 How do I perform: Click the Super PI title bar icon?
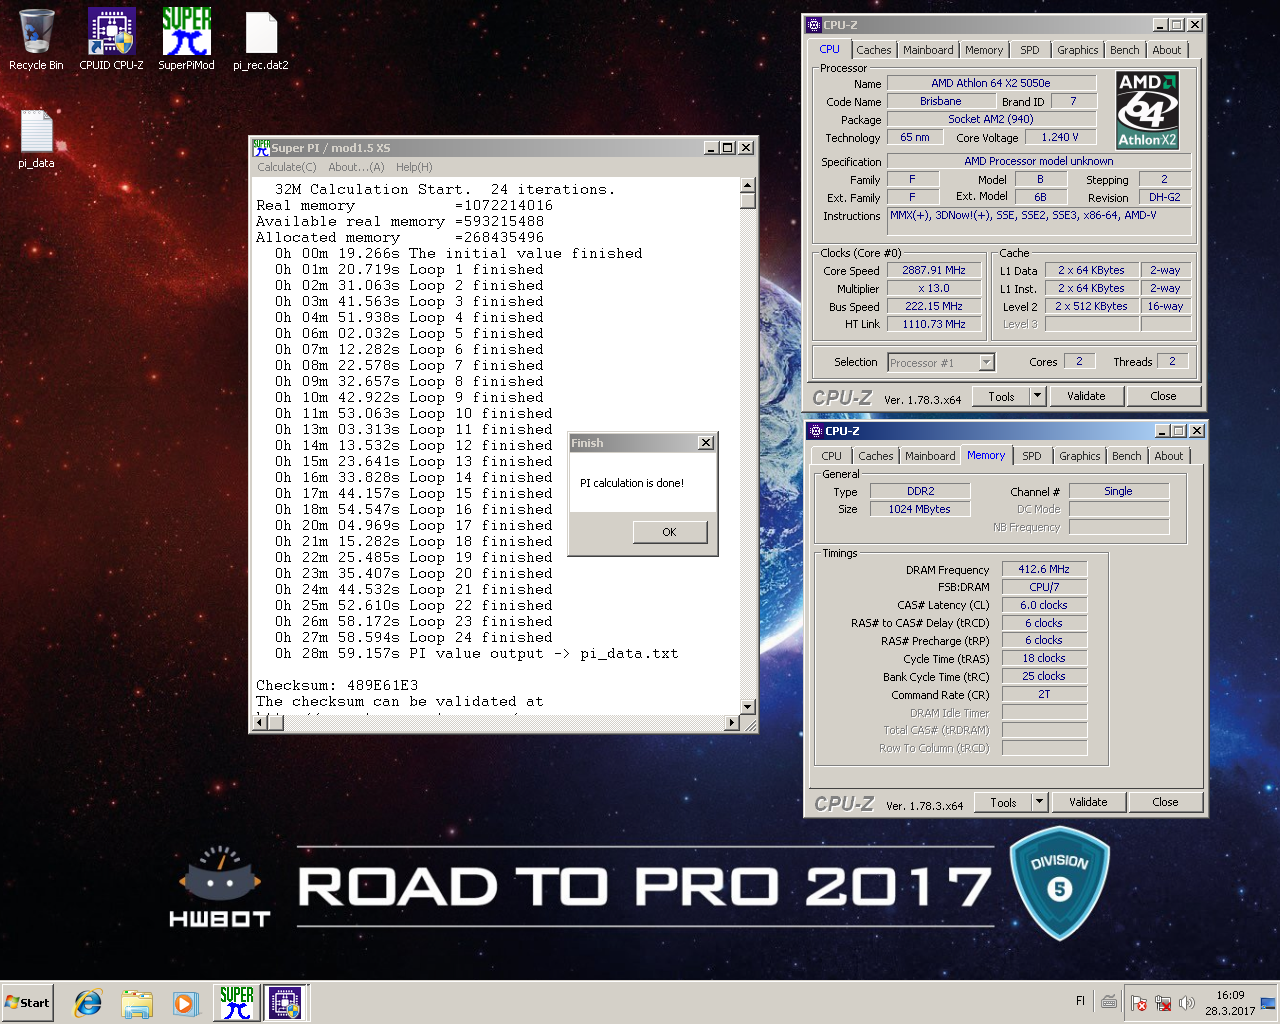click(x=261, y=147)
